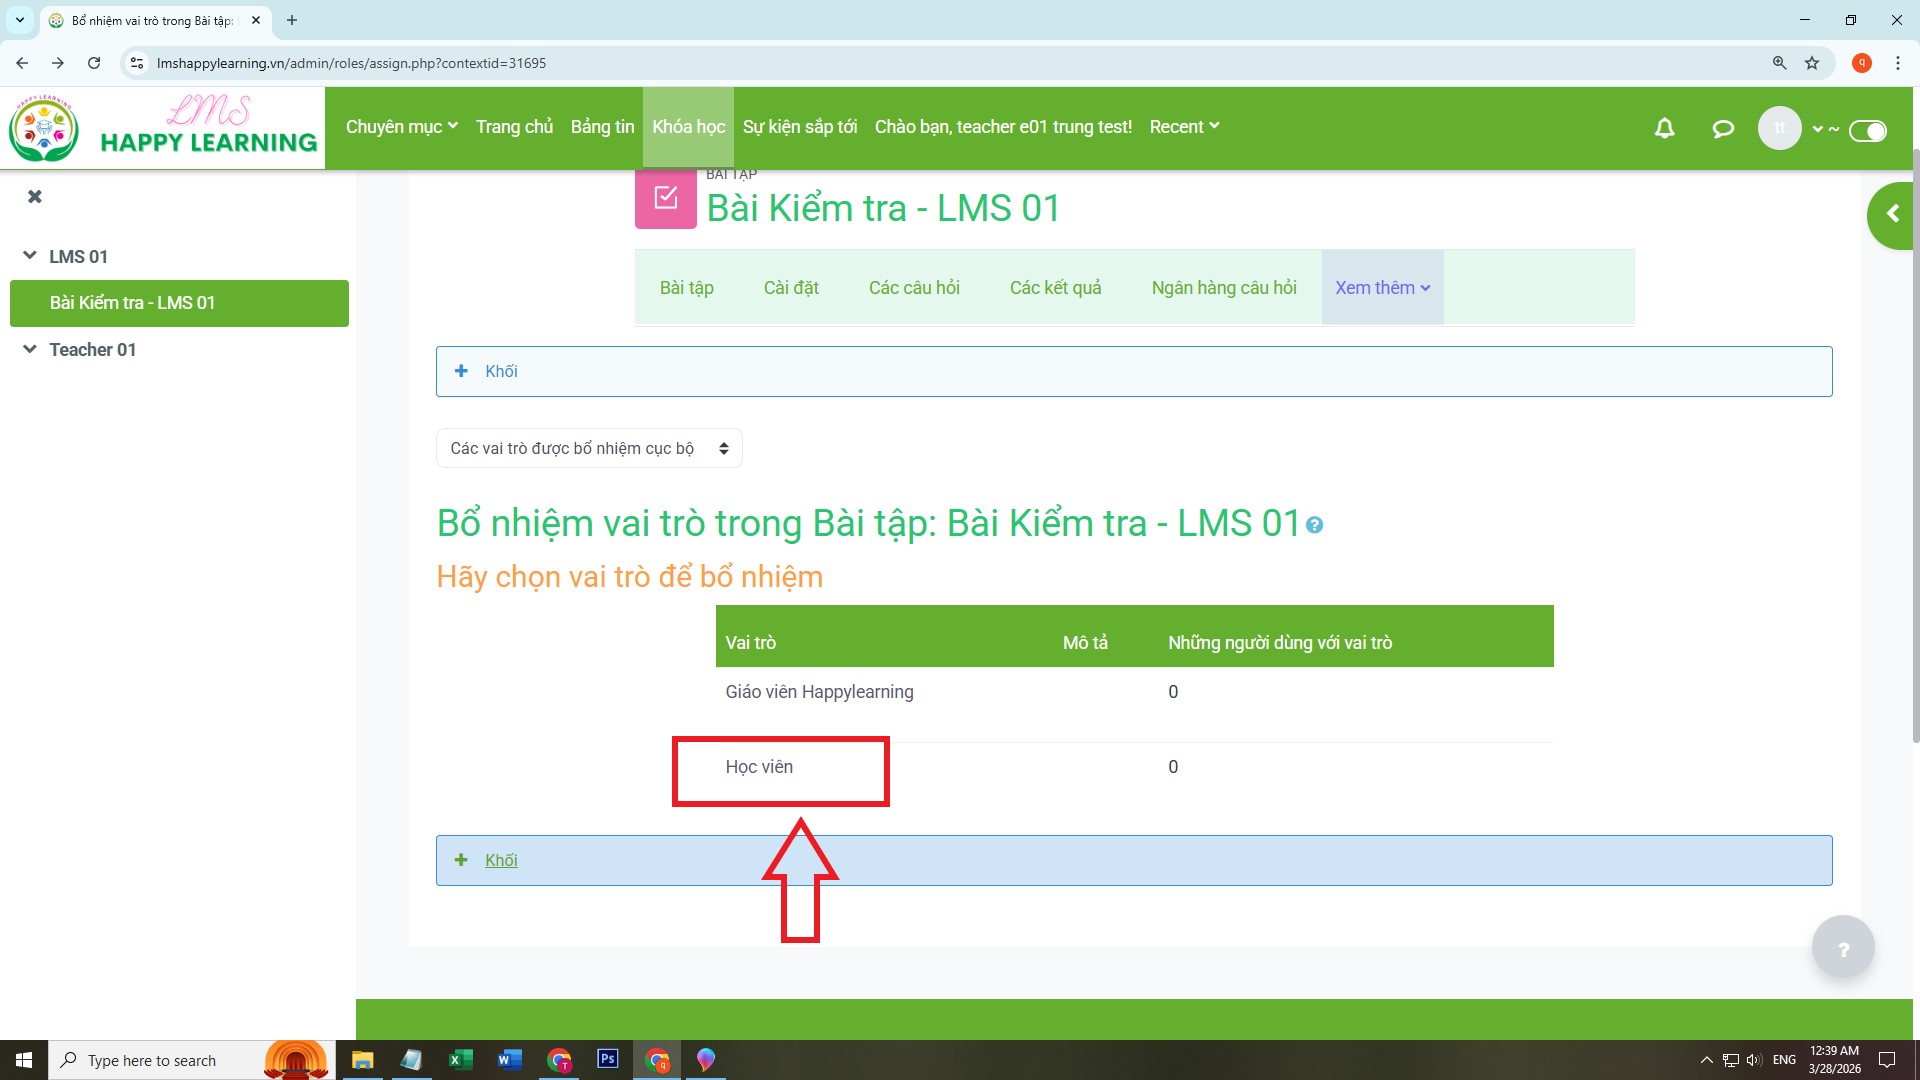Viewport: 1920px width, 1080px height.
Task: Click the help question mark beside heading
Action: 1315,525
